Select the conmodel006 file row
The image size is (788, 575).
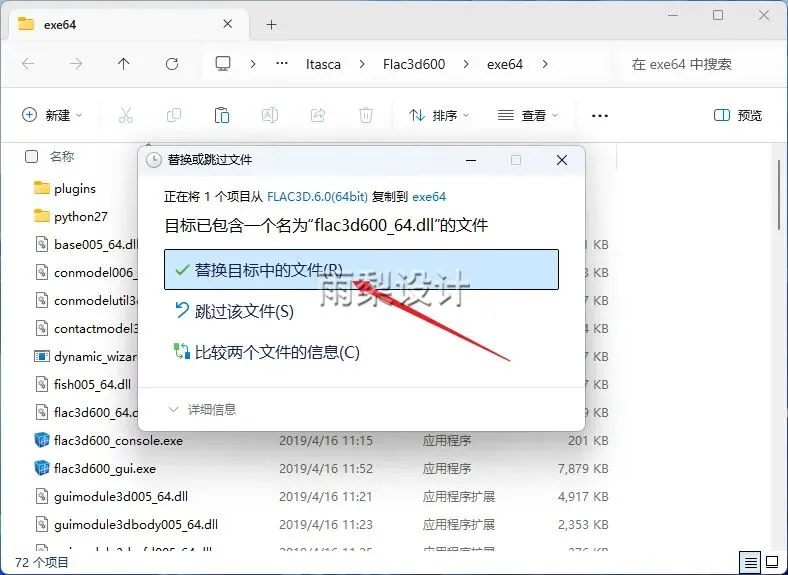point(86,273)
